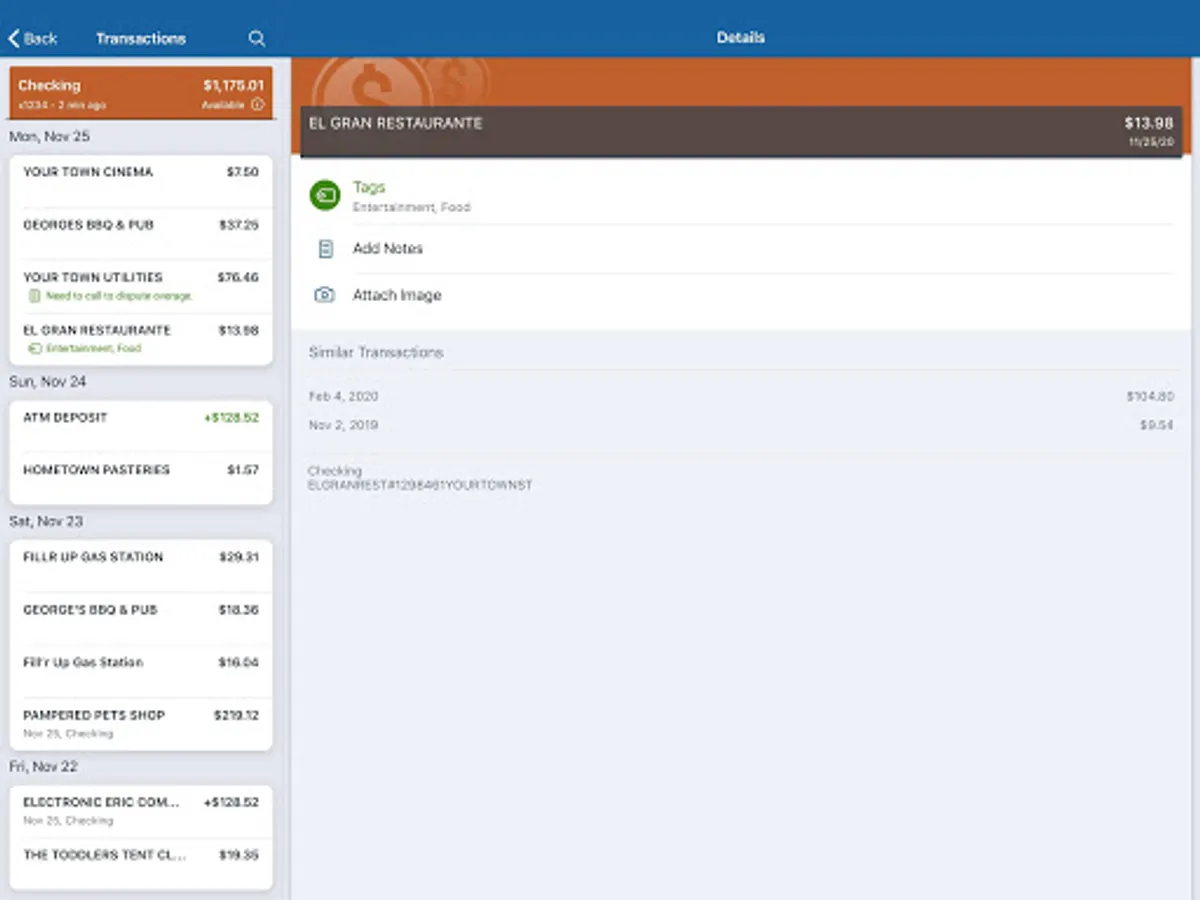Viewport: 1200px width, 900px height.
Task: Open Tags for this transaction
Action: 740,195
